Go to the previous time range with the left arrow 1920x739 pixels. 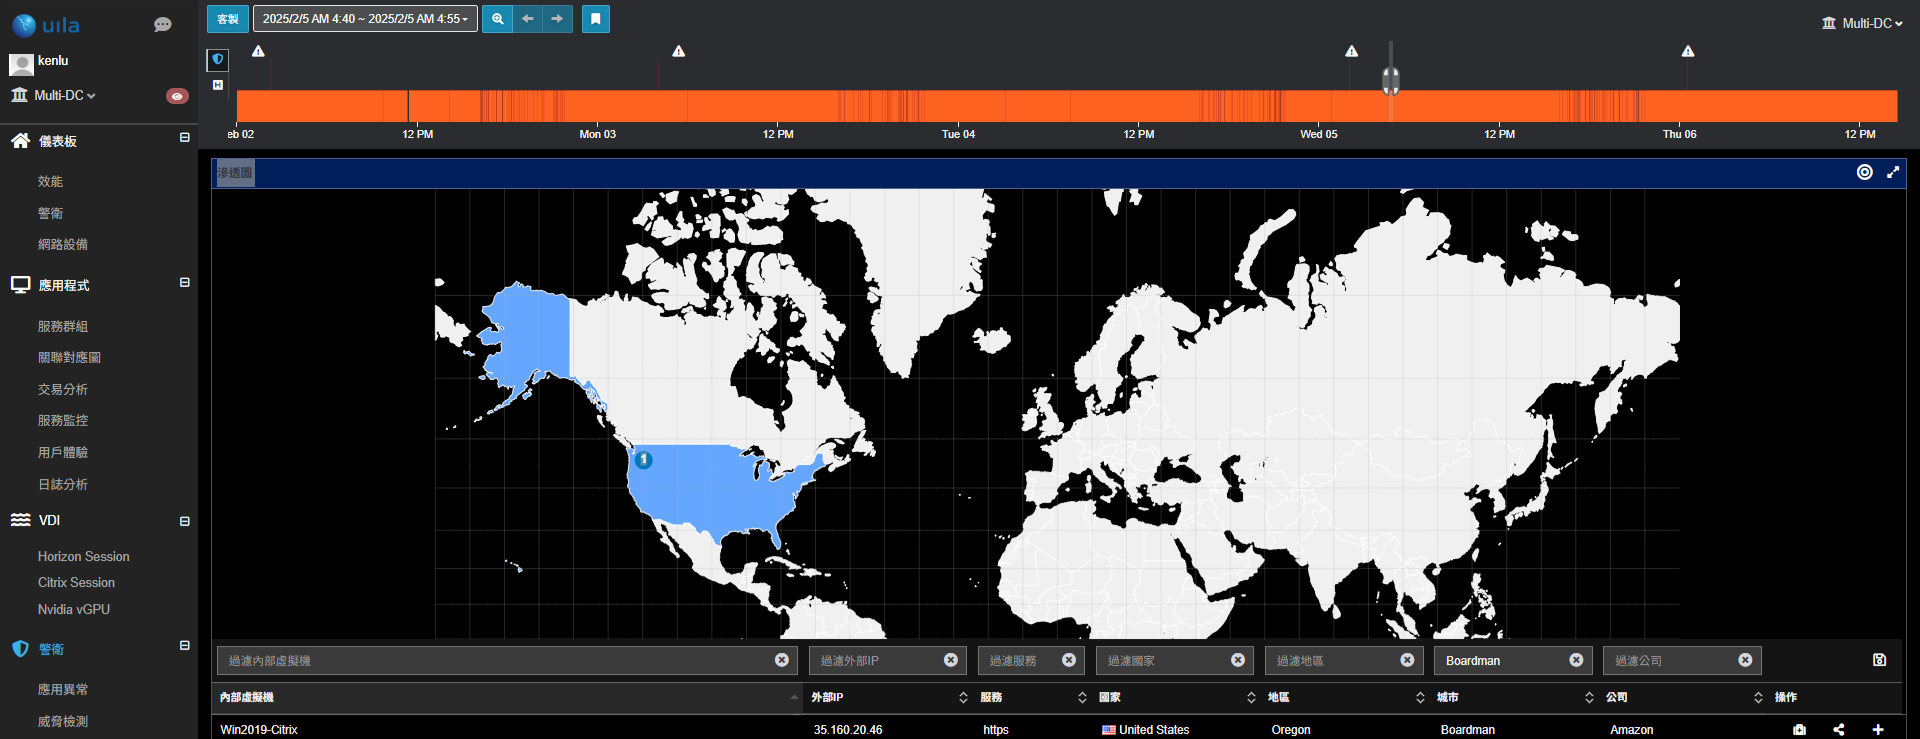tap(527, 19)
